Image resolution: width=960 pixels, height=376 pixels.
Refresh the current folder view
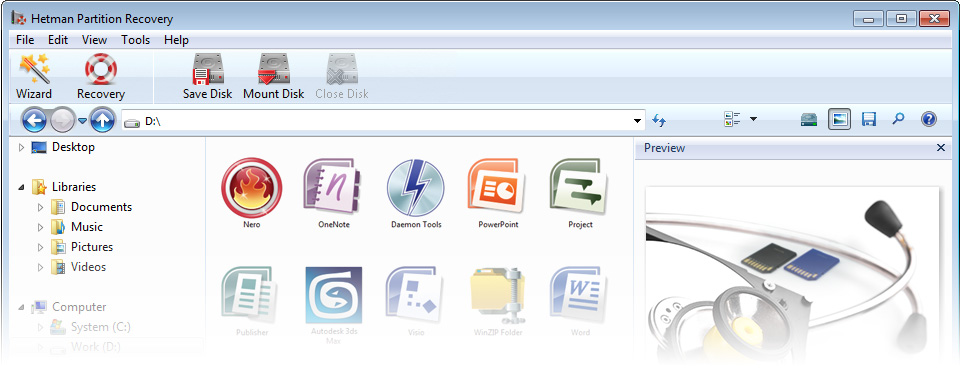click(659, 120)
